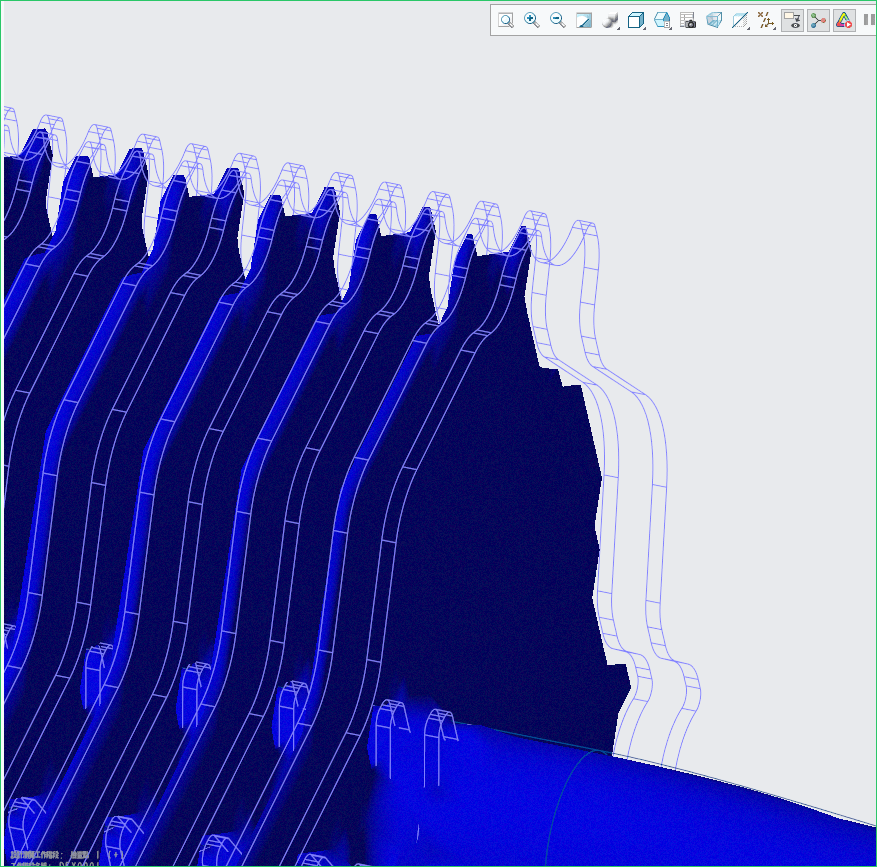
Task: Click the [+] marker in status text
Action: coord(114,855)
